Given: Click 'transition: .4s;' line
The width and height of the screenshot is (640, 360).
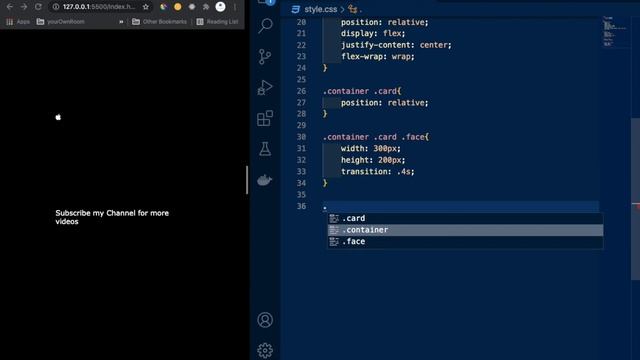Looking at the screenshot, I should pos(378,171).
